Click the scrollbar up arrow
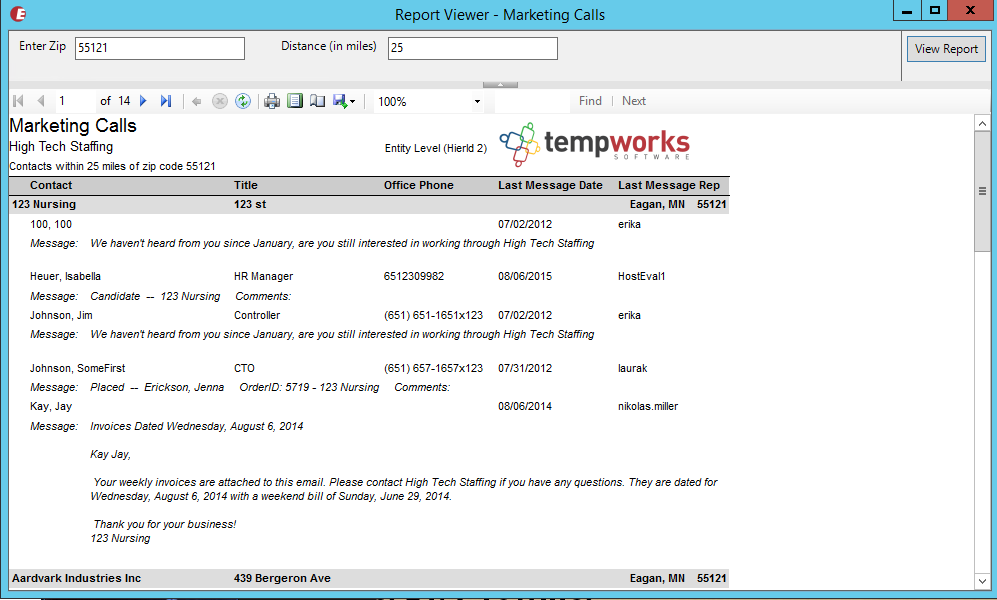The width and height of the screenshot is (997, 600). click(982, 123)
